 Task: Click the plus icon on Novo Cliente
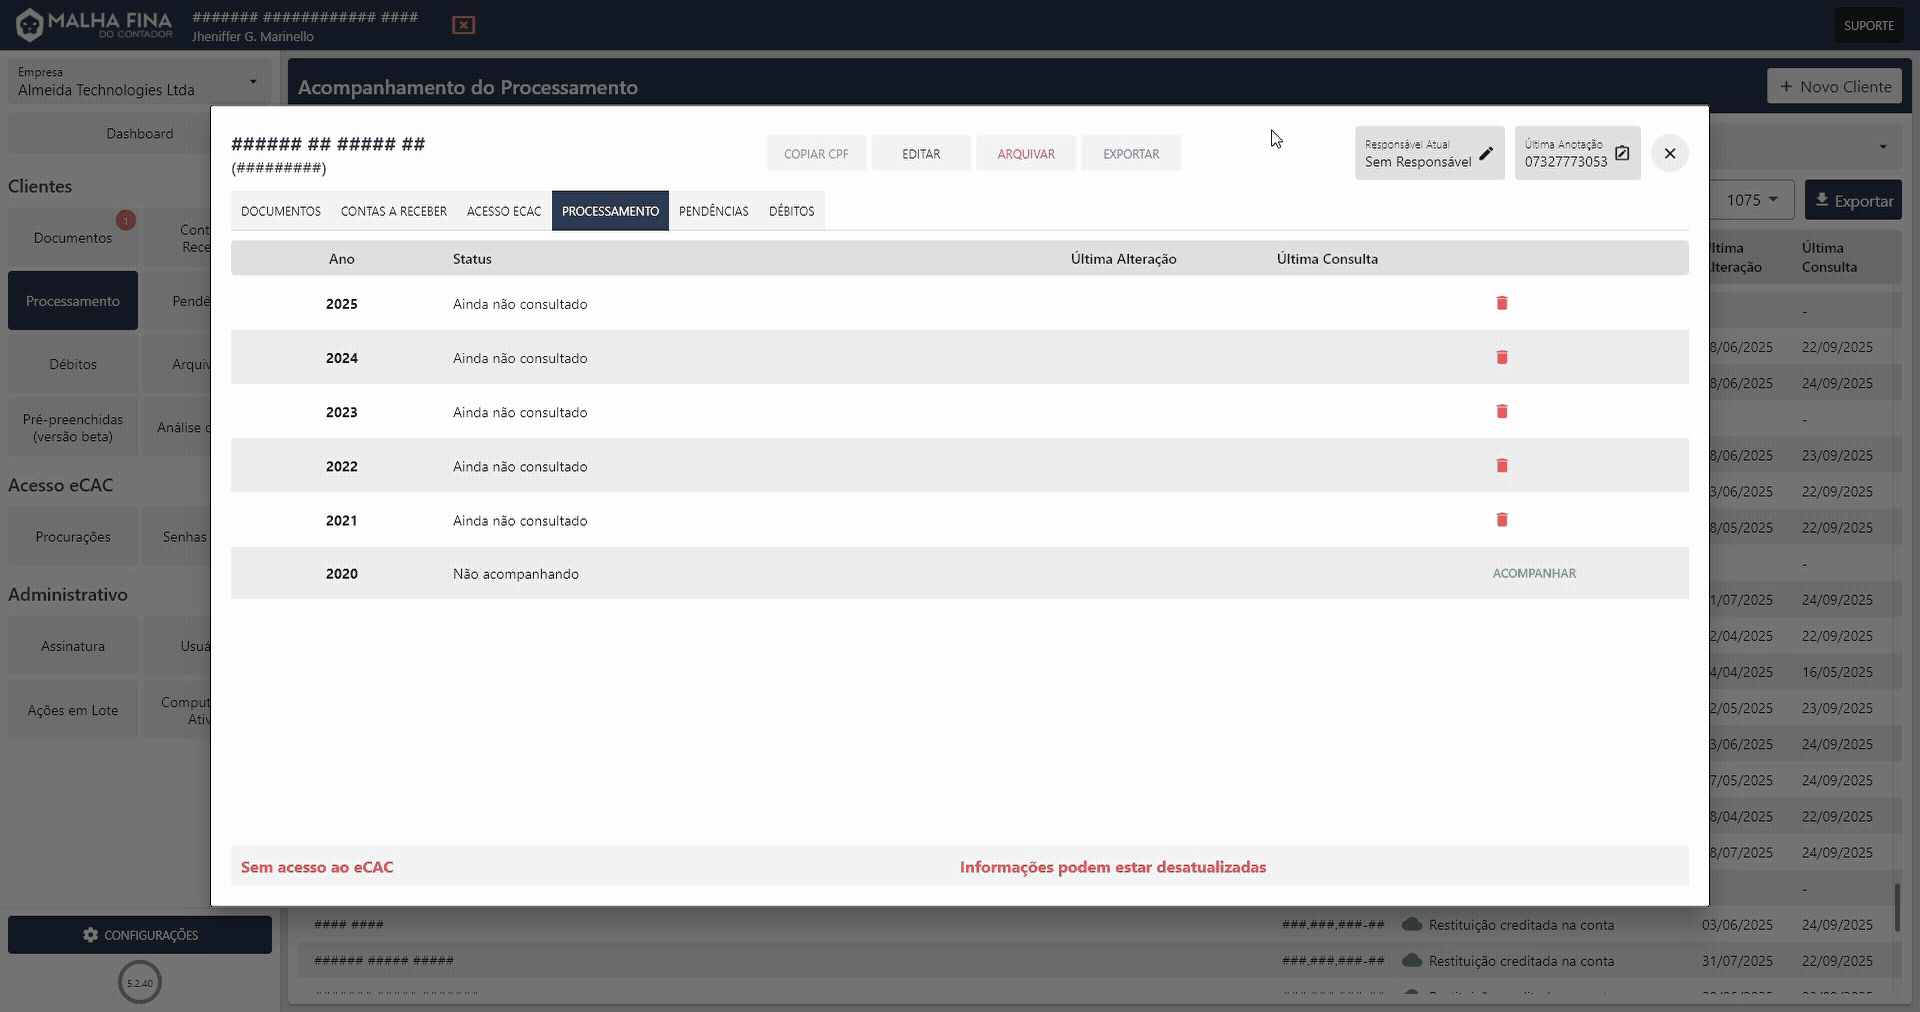click(1789, 86)
